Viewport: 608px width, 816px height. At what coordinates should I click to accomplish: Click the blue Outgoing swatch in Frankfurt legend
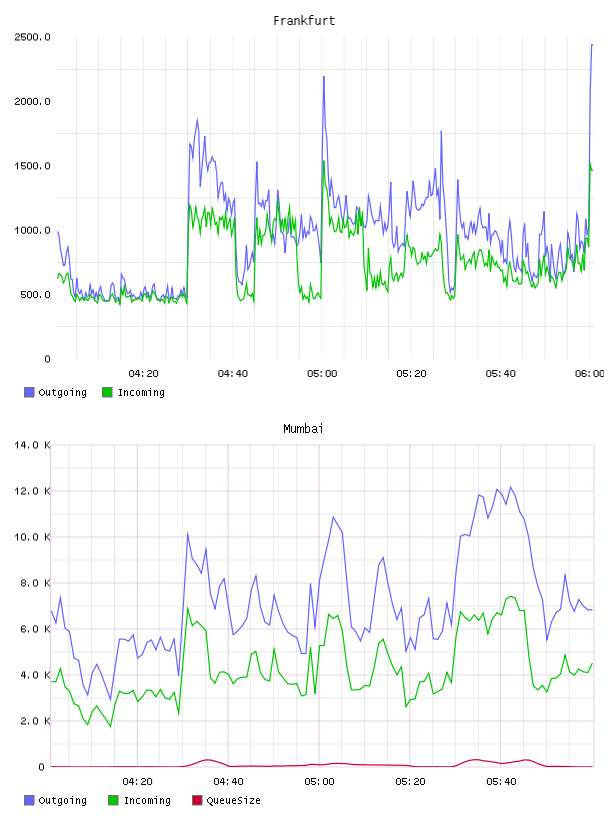[29, 392]
